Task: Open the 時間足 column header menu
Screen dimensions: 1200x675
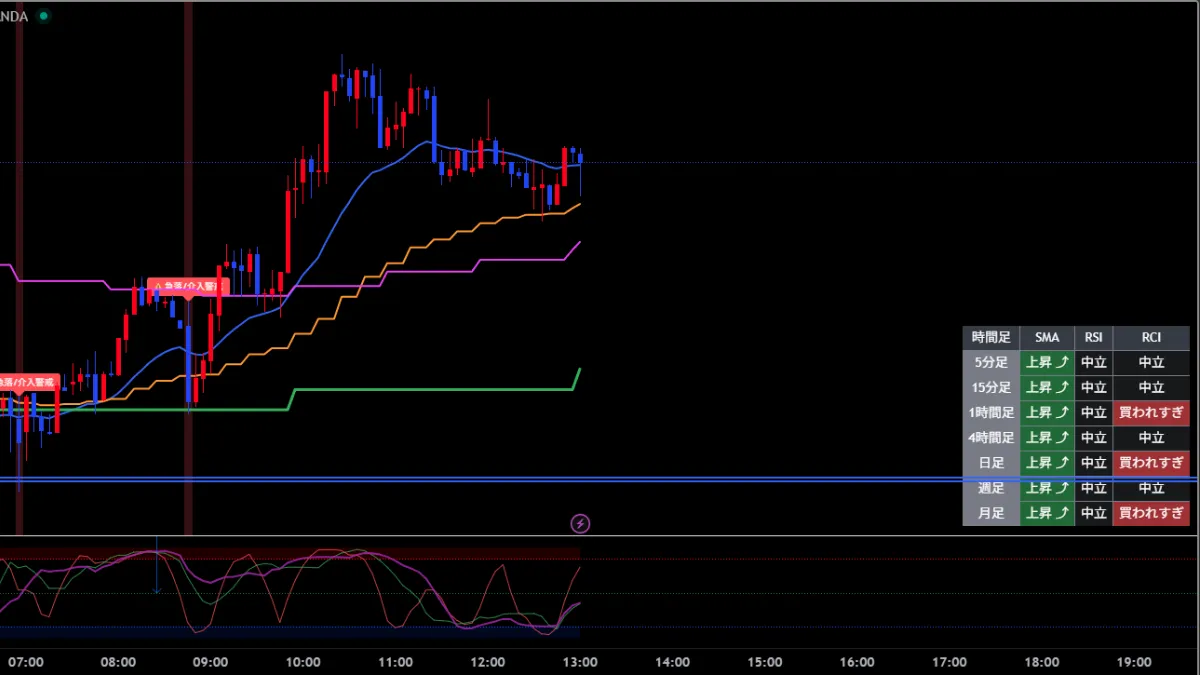Action: pyautogui.click(x=990, y=337)
